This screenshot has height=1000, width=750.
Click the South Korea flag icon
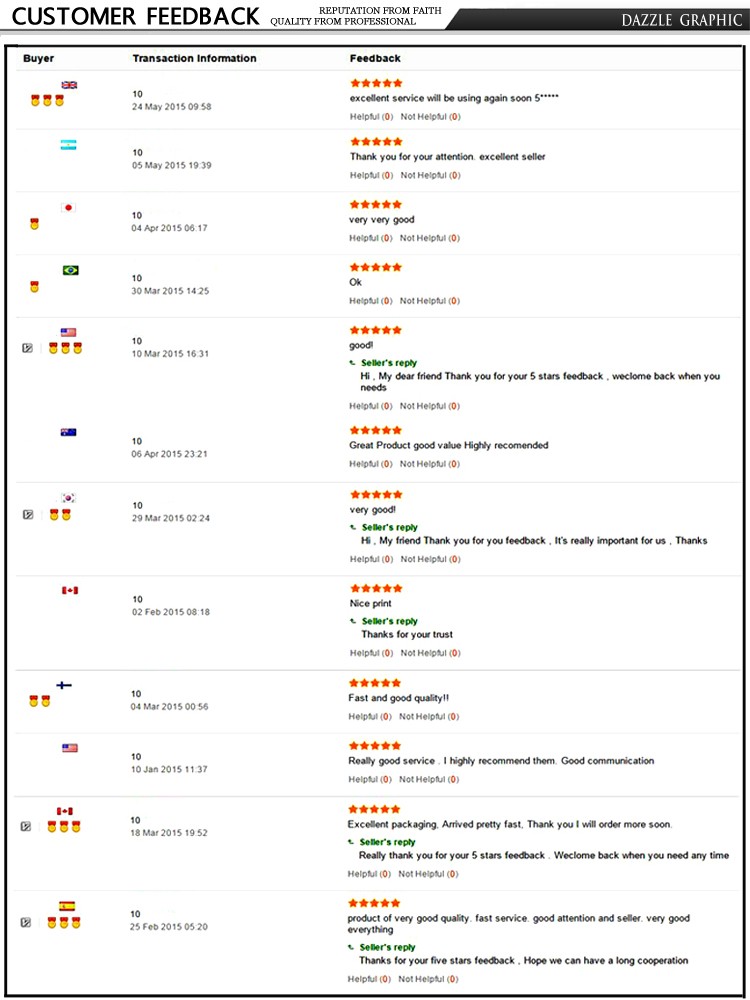[x=68, y=498]
